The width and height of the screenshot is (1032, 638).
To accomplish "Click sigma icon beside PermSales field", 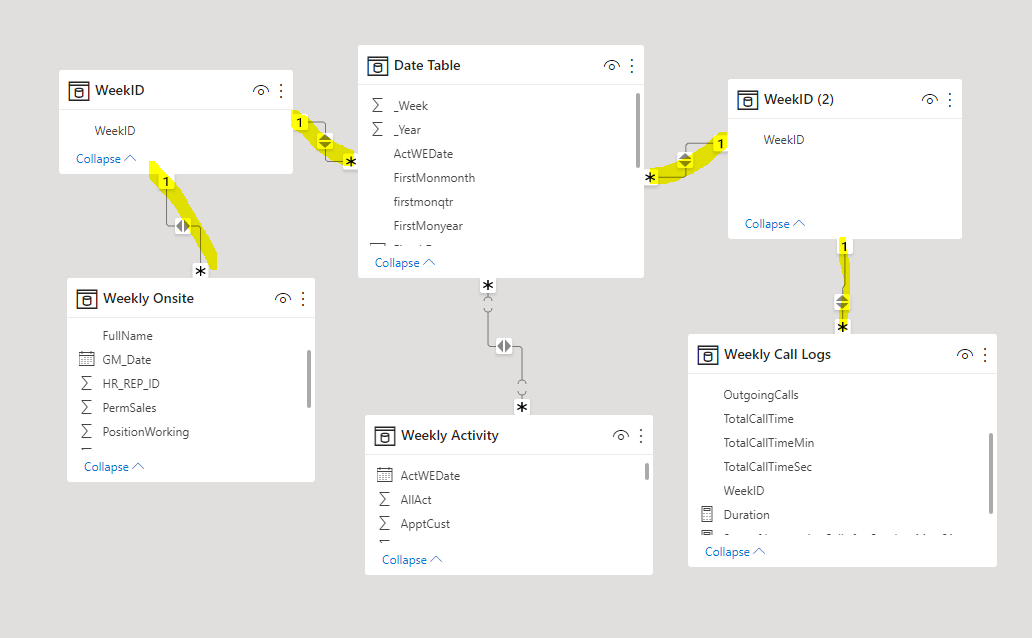I will coord(86,408).
